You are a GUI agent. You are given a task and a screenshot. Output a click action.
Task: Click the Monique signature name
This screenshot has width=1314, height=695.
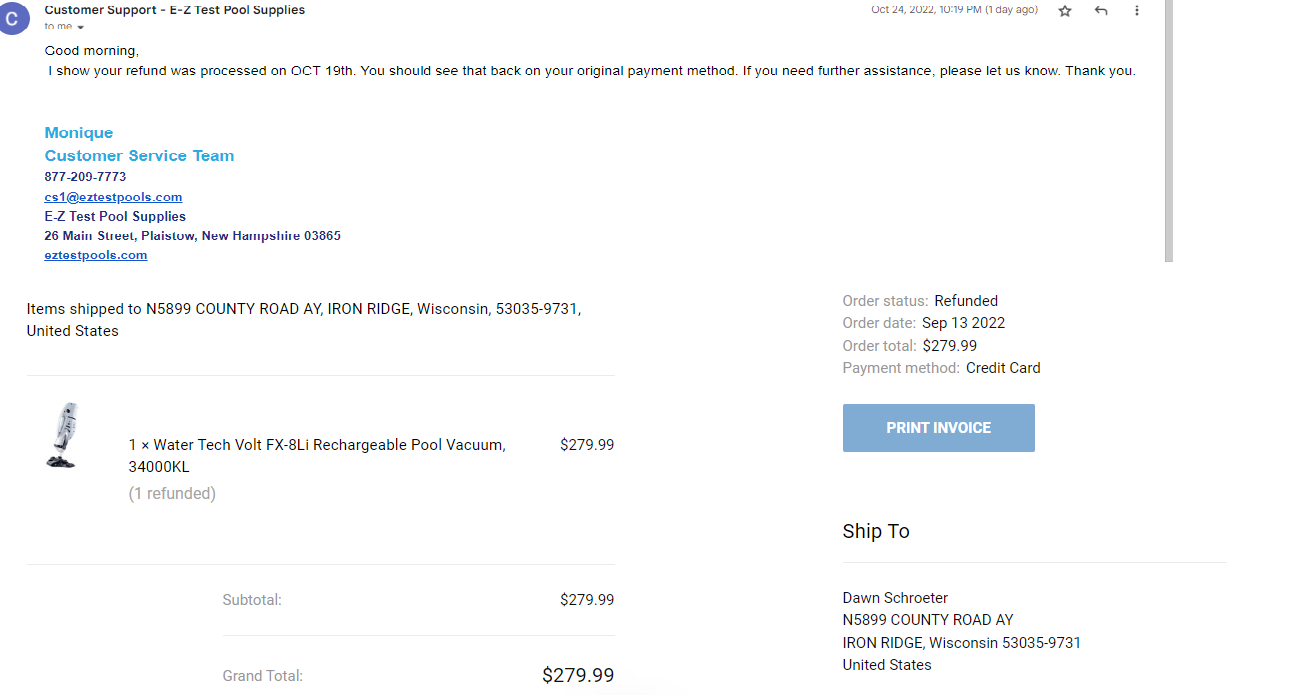79,133
